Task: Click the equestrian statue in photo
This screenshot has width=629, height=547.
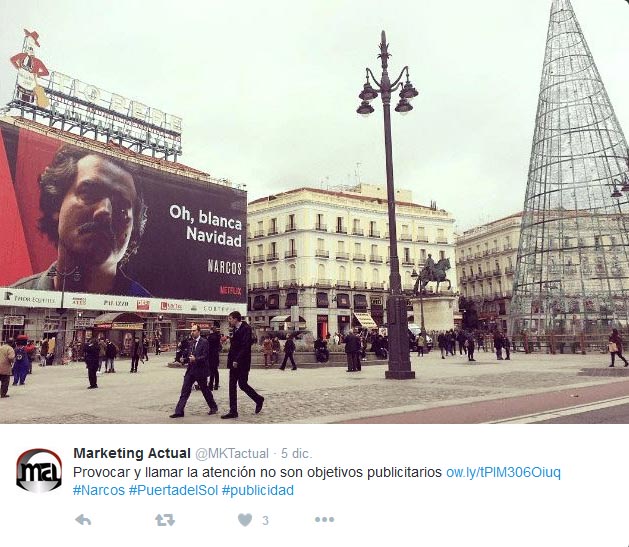Action: click(433, 274)
